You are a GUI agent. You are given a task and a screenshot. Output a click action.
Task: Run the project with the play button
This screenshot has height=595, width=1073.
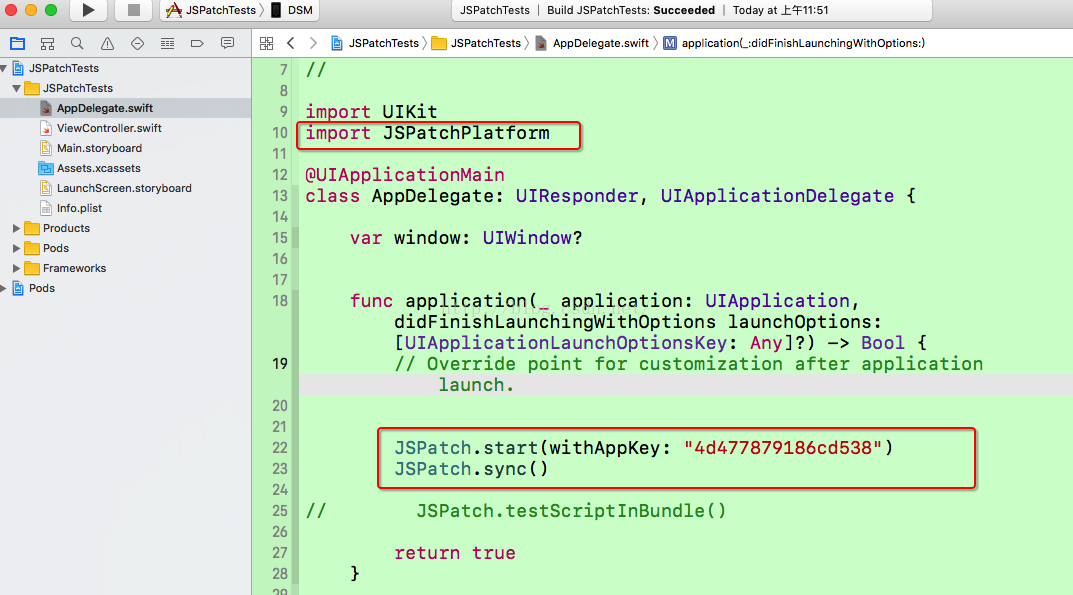tap(88, 10)
